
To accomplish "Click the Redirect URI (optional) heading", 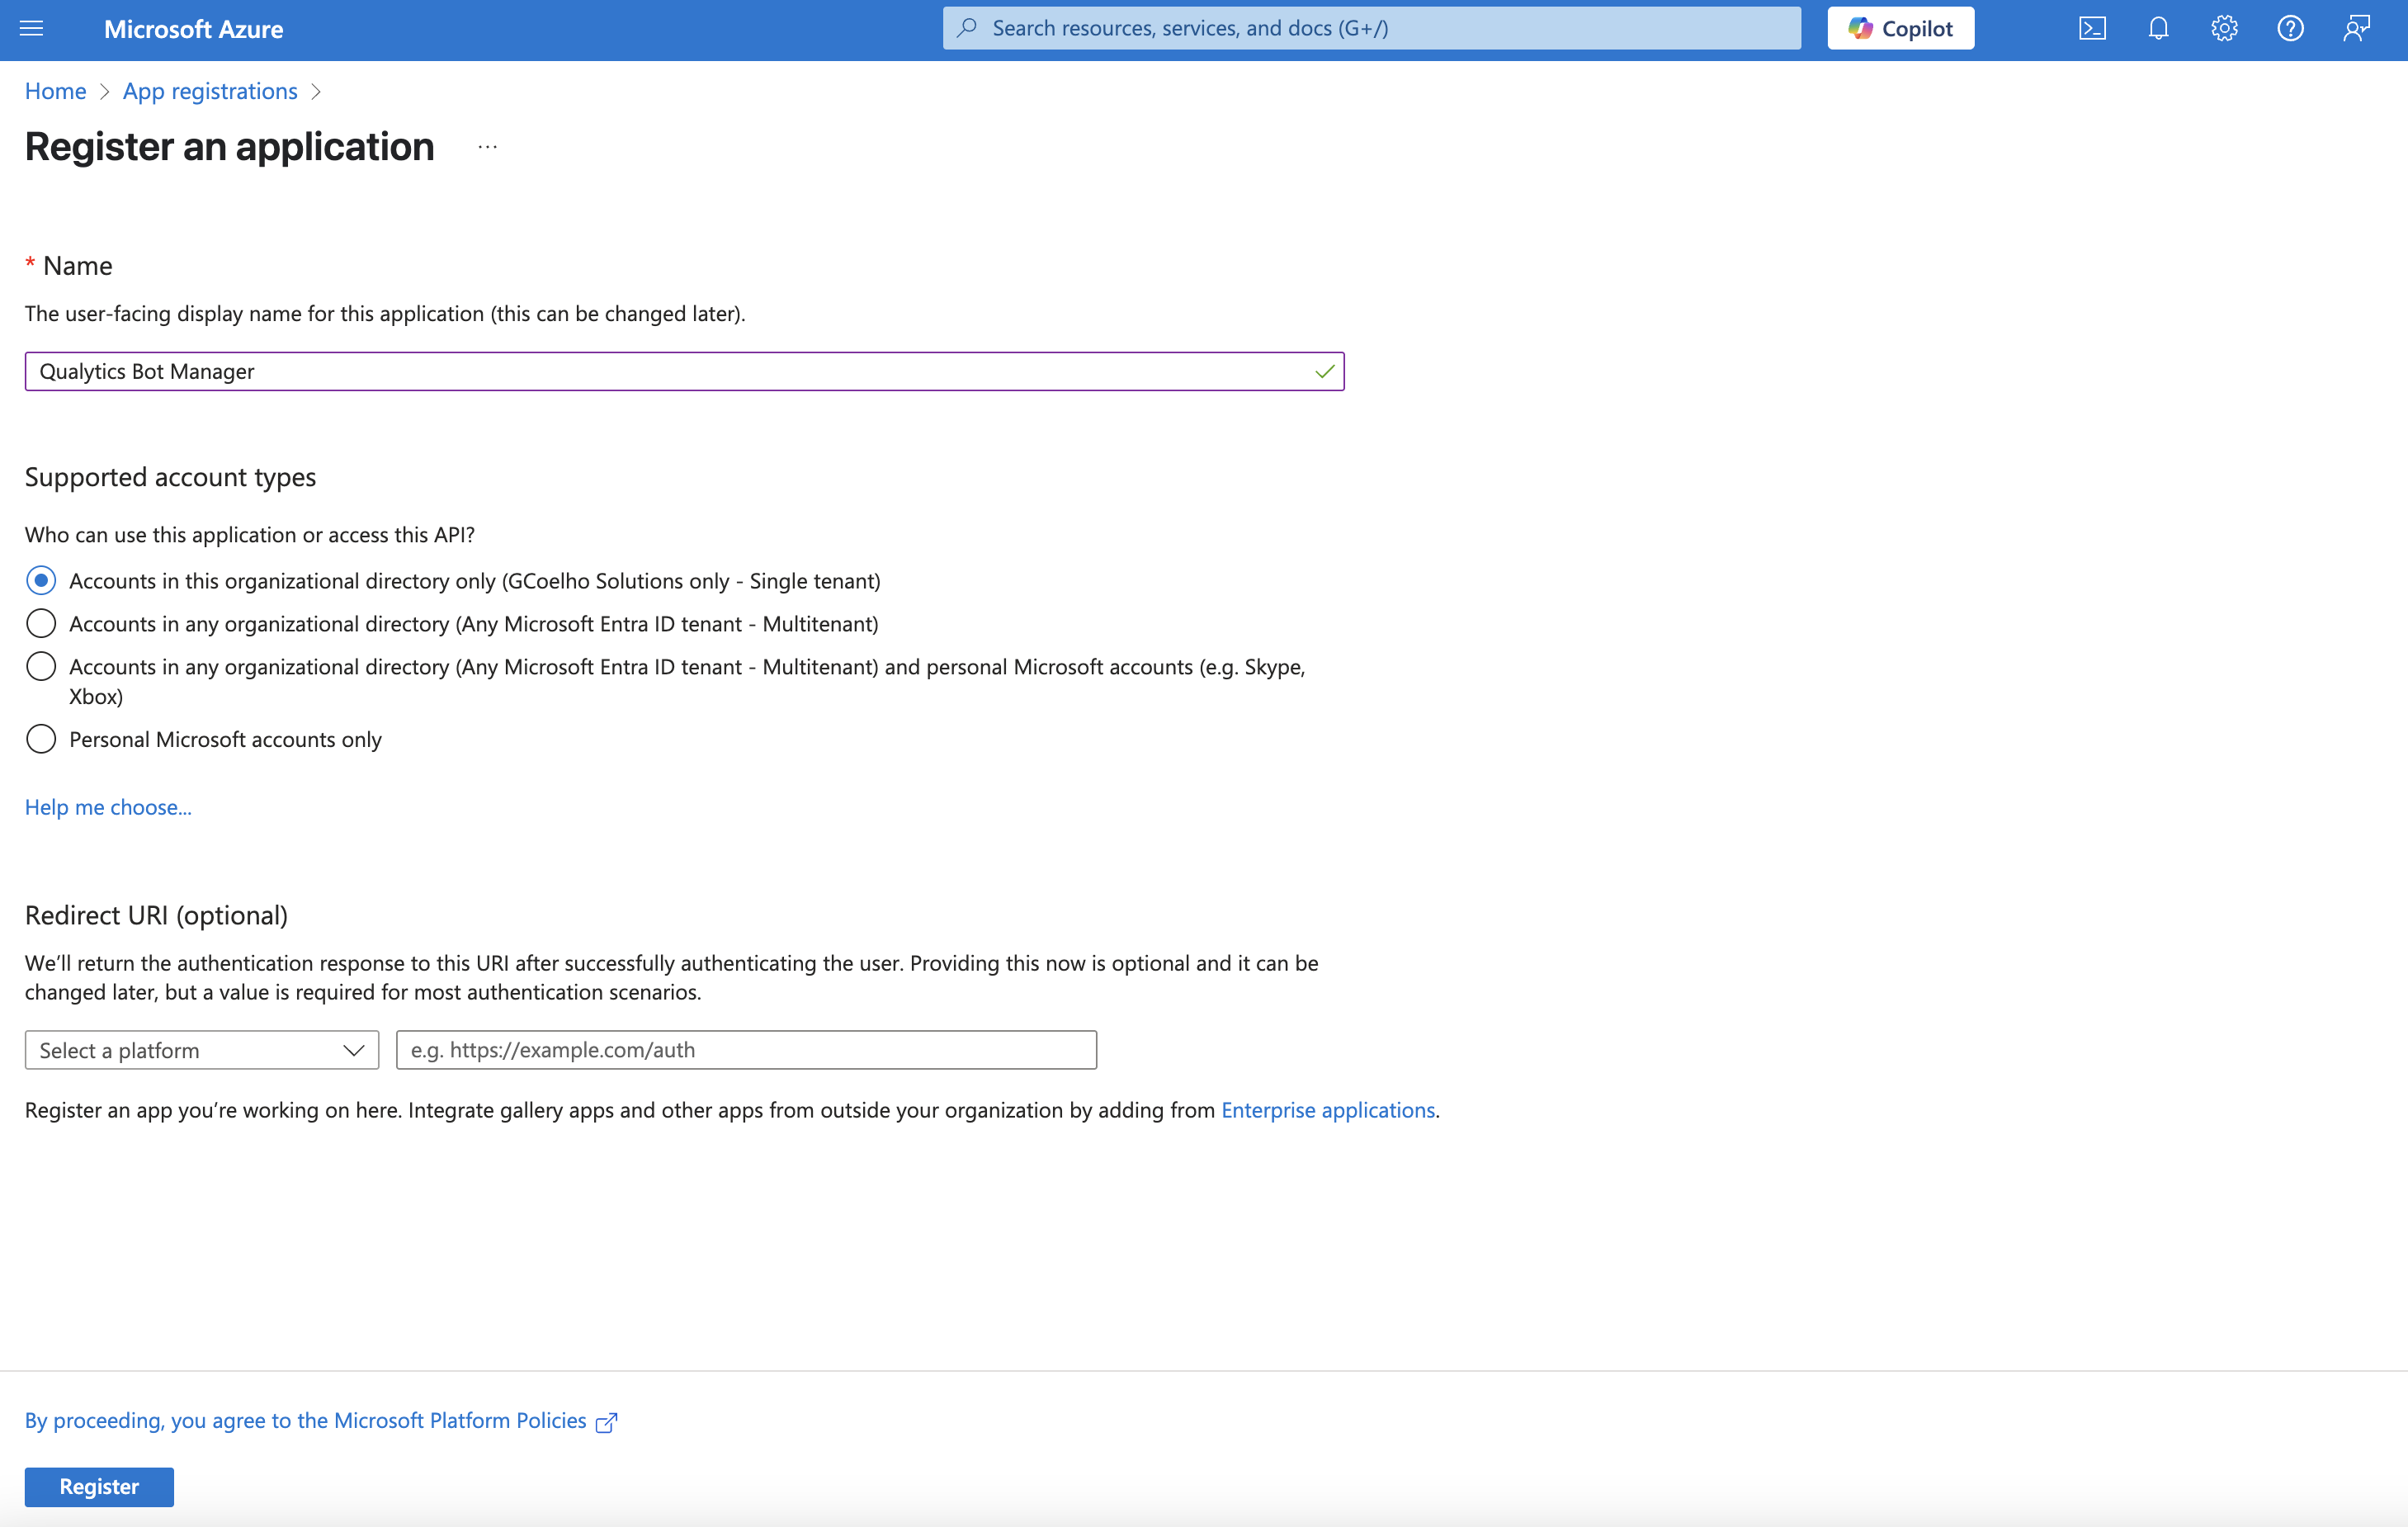I will 156,915.
